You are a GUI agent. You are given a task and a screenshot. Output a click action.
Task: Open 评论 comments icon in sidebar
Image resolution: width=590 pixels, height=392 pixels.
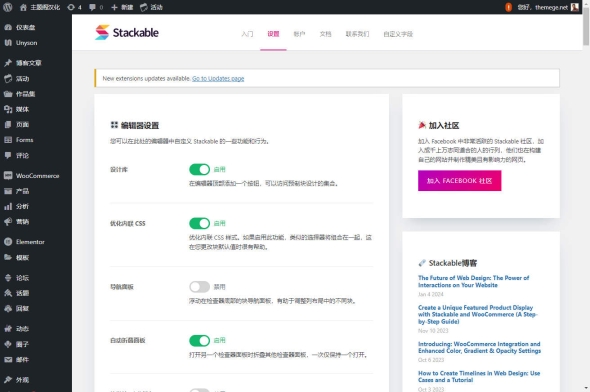tap(8, 155)
